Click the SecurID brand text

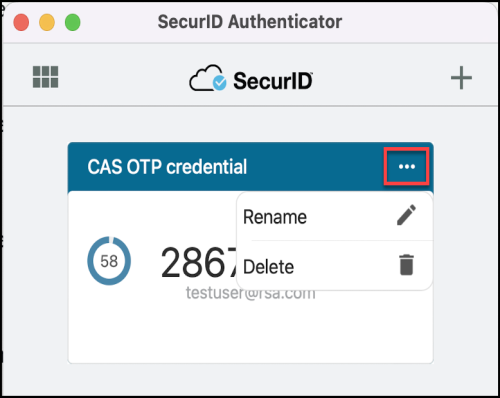click(x=273, y=81)
